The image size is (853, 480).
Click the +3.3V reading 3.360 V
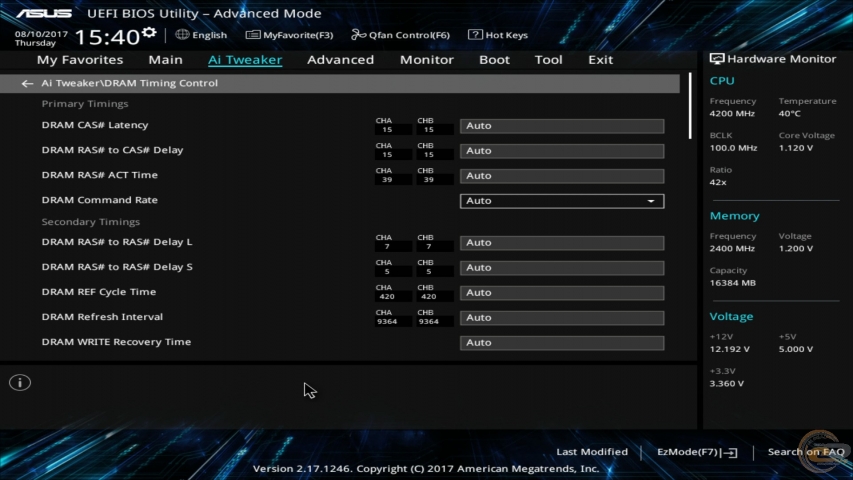(726, 384)
